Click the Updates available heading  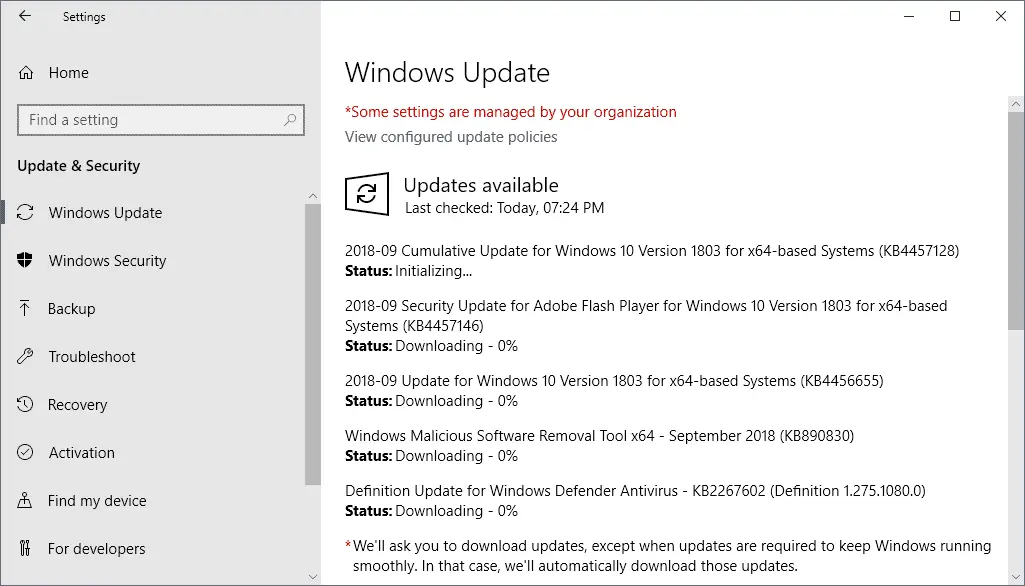481,185
